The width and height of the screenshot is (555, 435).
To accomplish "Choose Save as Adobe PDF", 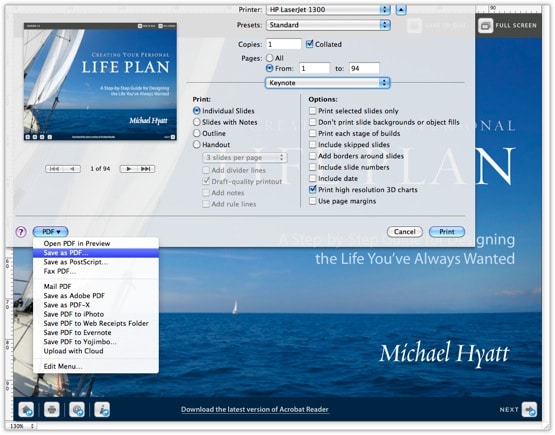I will click(x=96, y=296).
